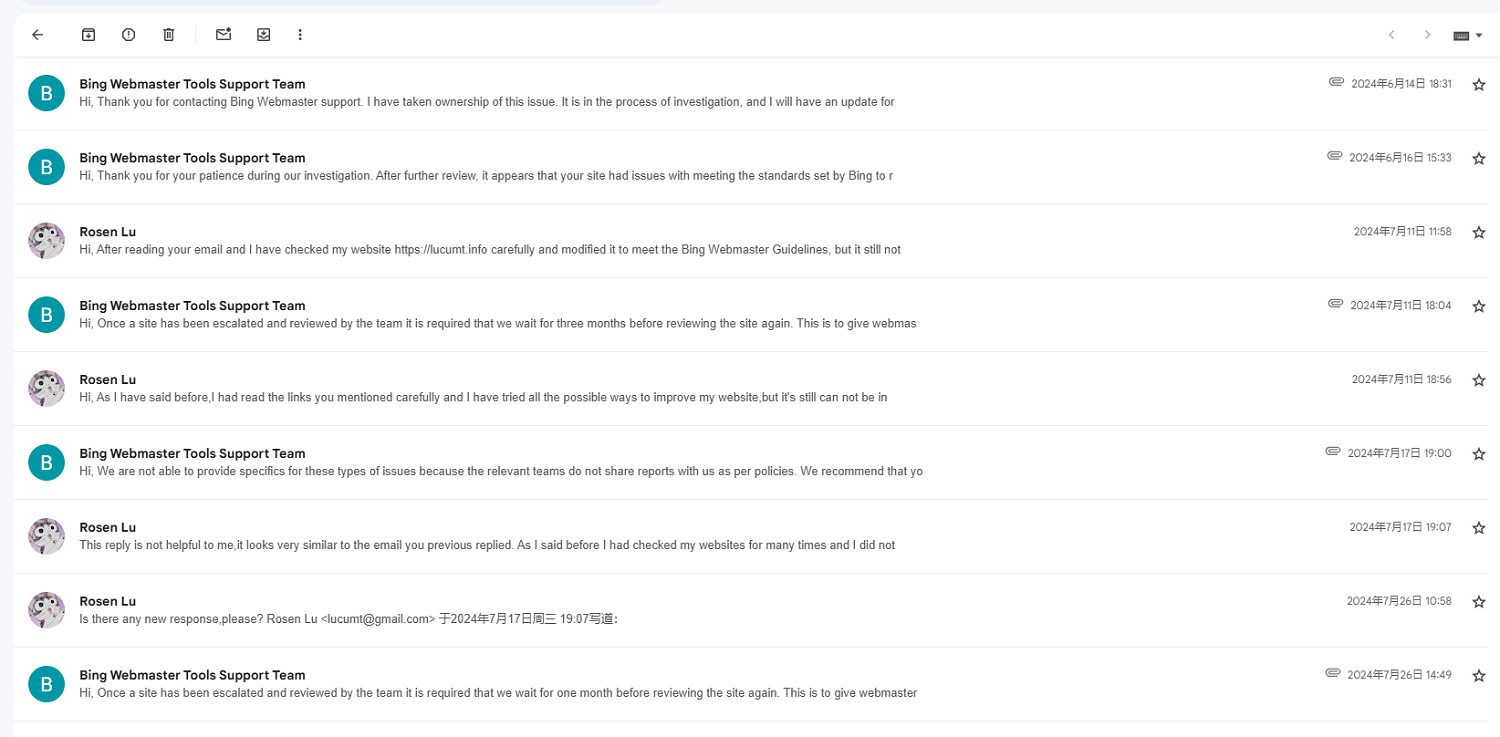
Task: Expand message 'This reply is not helpful to me'
Action: [x=750, y=537]
